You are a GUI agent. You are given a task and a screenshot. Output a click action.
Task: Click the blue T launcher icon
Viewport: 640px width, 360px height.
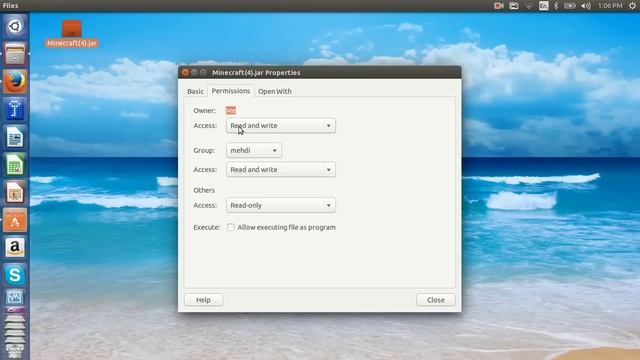point(15,109)
